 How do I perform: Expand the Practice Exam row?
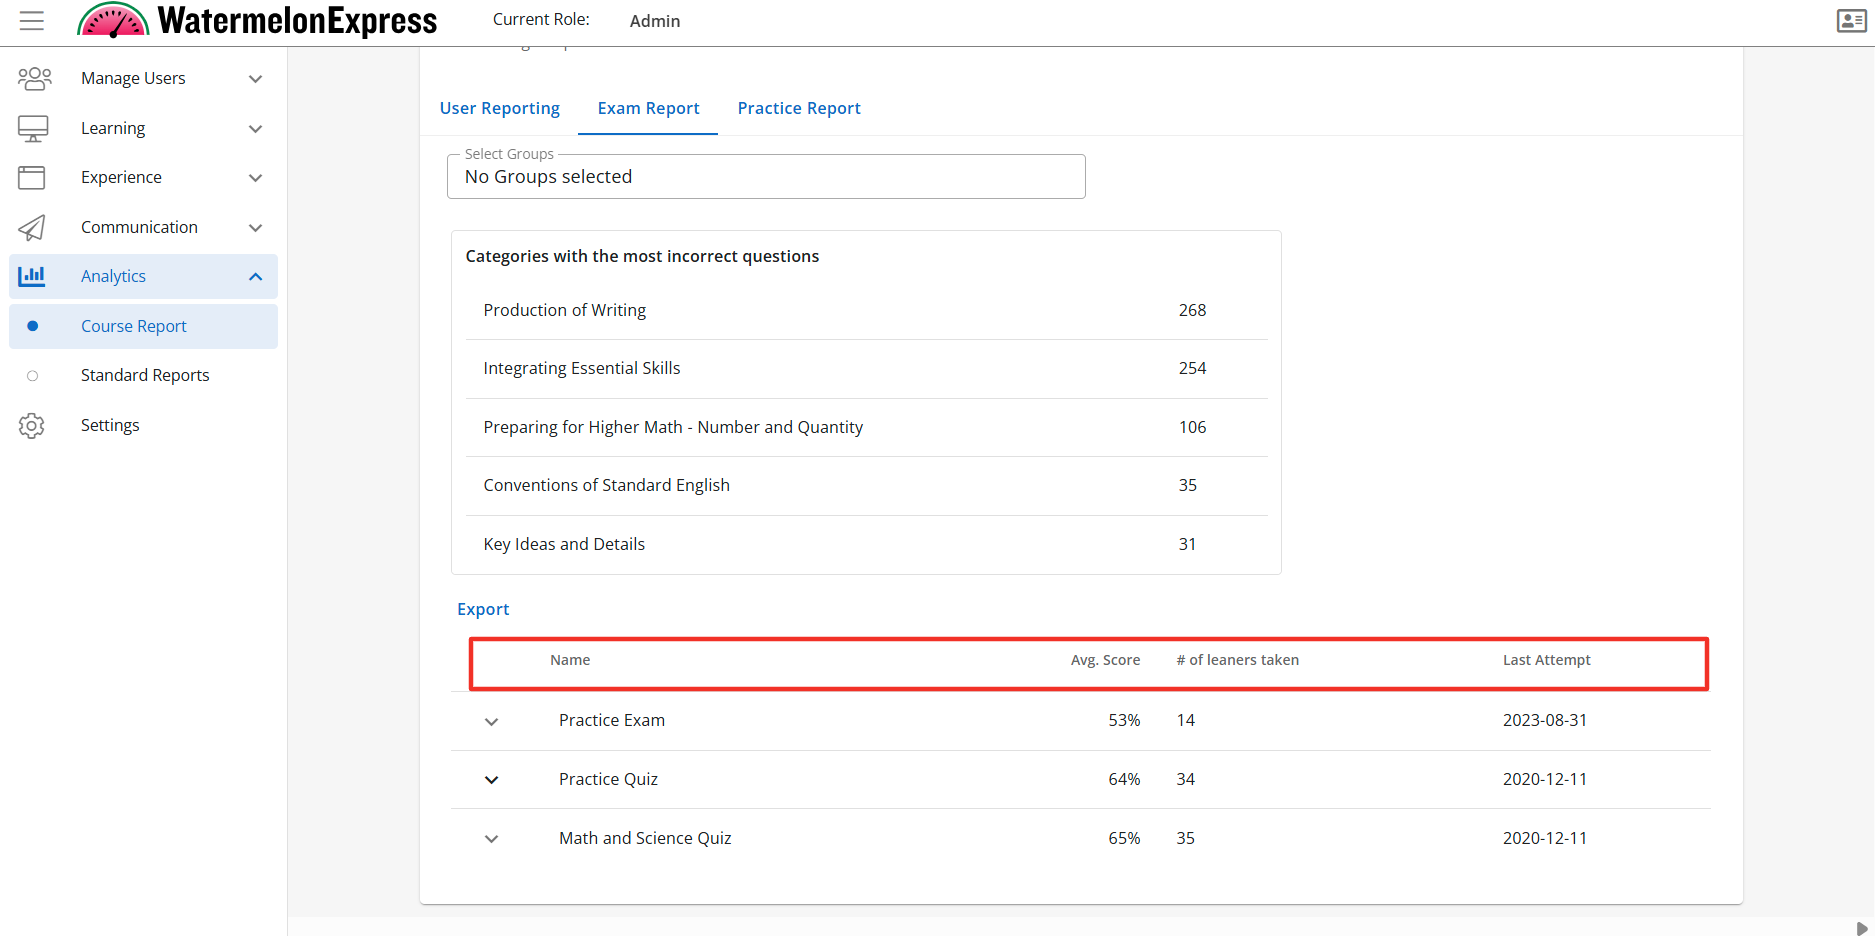click(x=491, y=722)
